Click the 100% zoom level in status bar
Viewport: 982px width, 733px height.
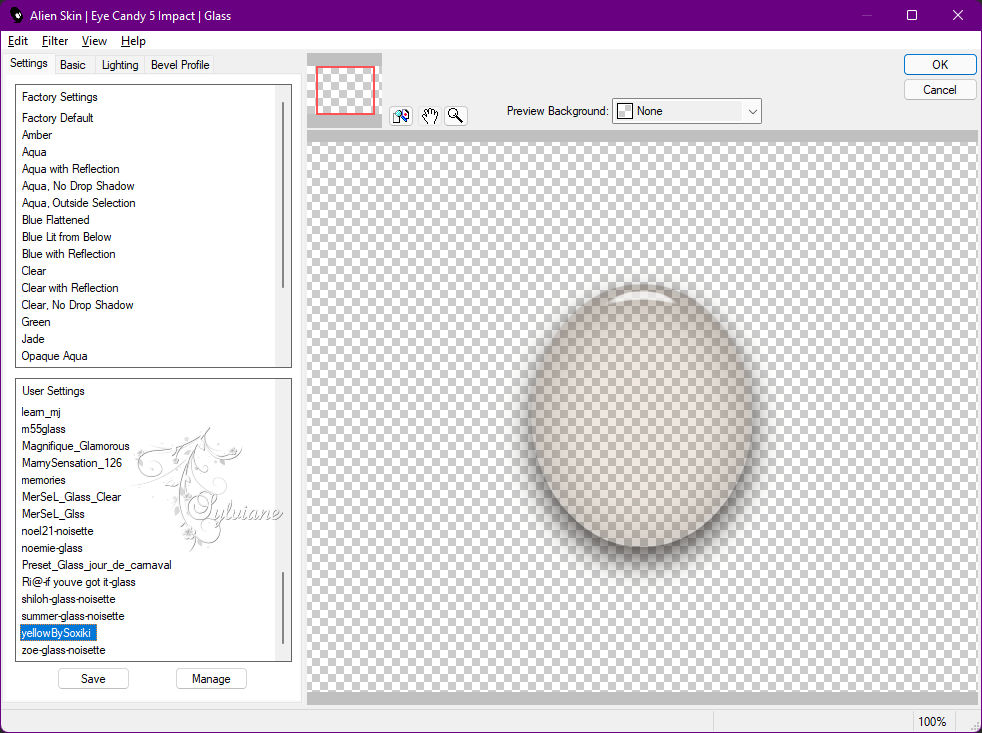click(932, 722)
